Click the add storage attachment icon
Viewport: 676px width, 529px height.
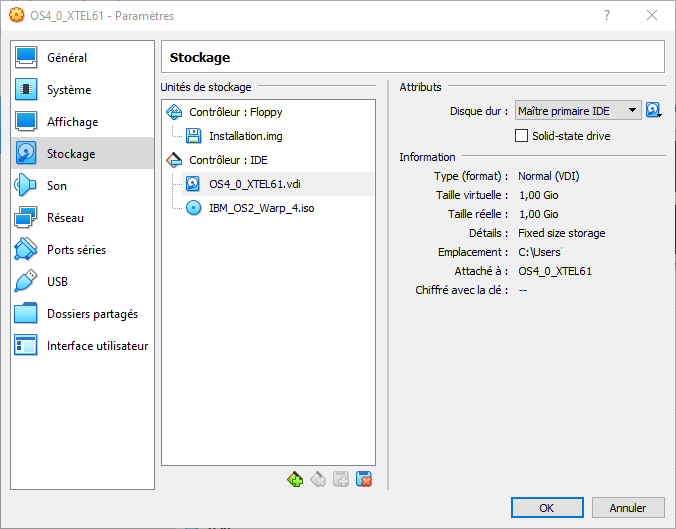pyautogui.click(x=341, y=480)
